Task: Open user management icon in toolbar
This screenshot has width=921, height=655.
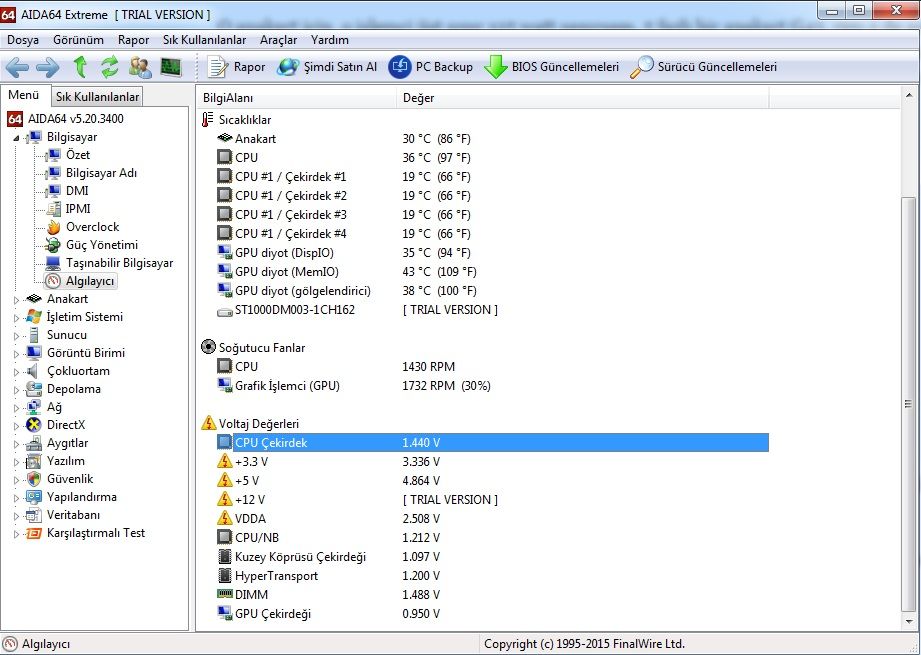Action: (140, 67)
